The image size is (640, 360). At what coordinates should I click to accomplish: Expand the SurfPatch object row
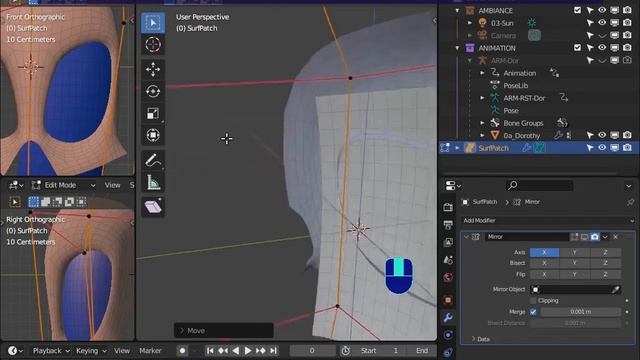point(457,148)
